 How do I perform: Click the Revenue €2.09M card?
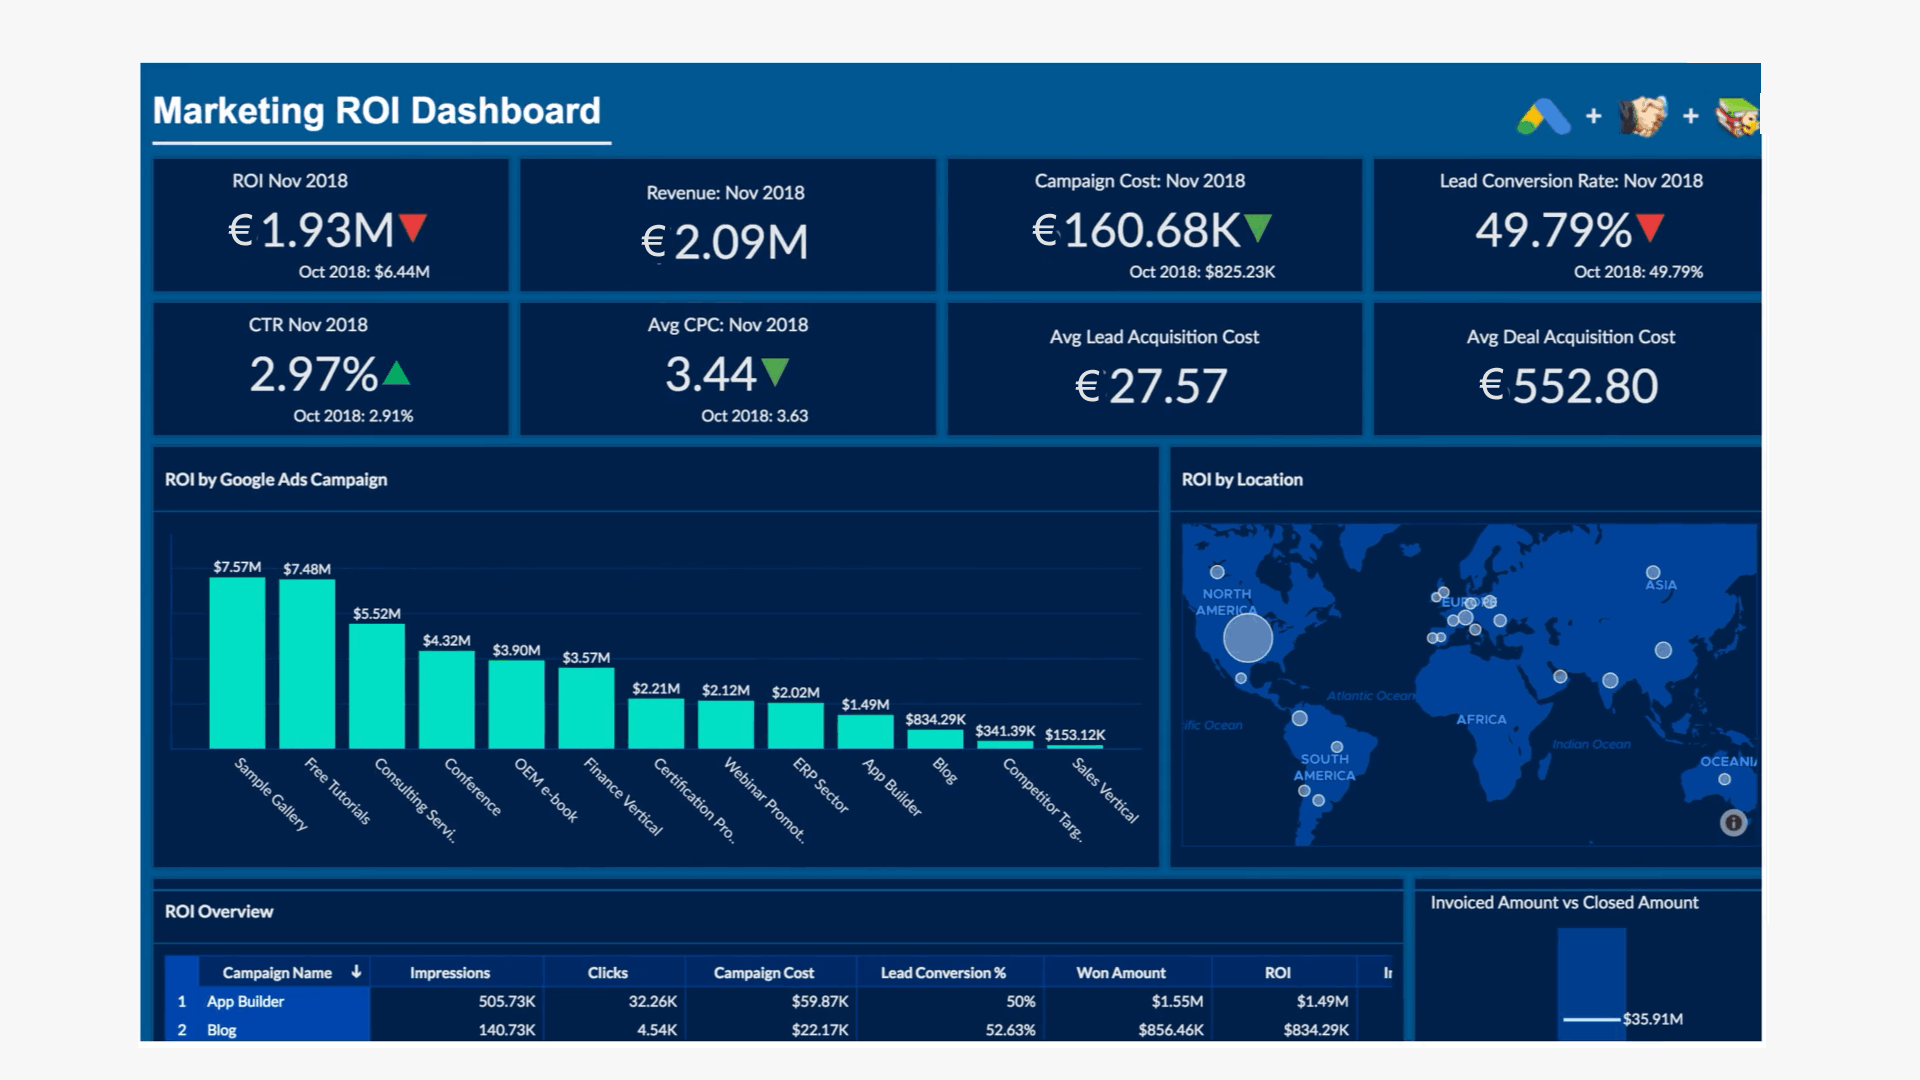[728, 225]
